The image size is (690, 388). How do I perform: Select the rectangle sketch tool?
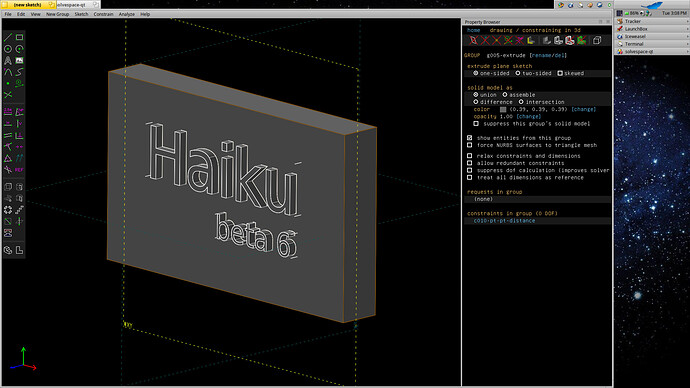[x=19, y=37]
